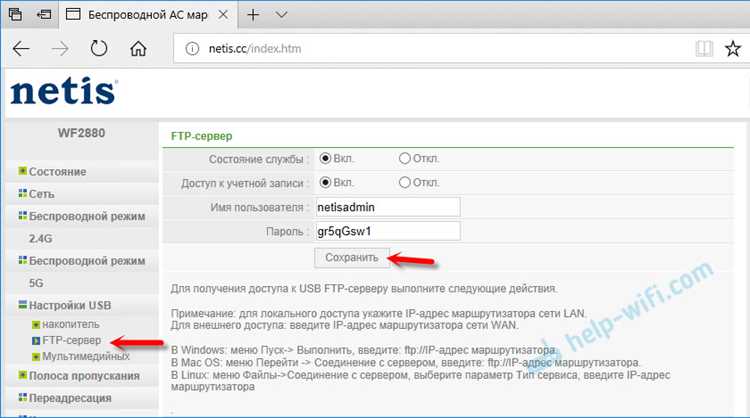The image size is (750, 418).
Task: Open the Полоса пропускания menu
Action: [x=84, y=376]
